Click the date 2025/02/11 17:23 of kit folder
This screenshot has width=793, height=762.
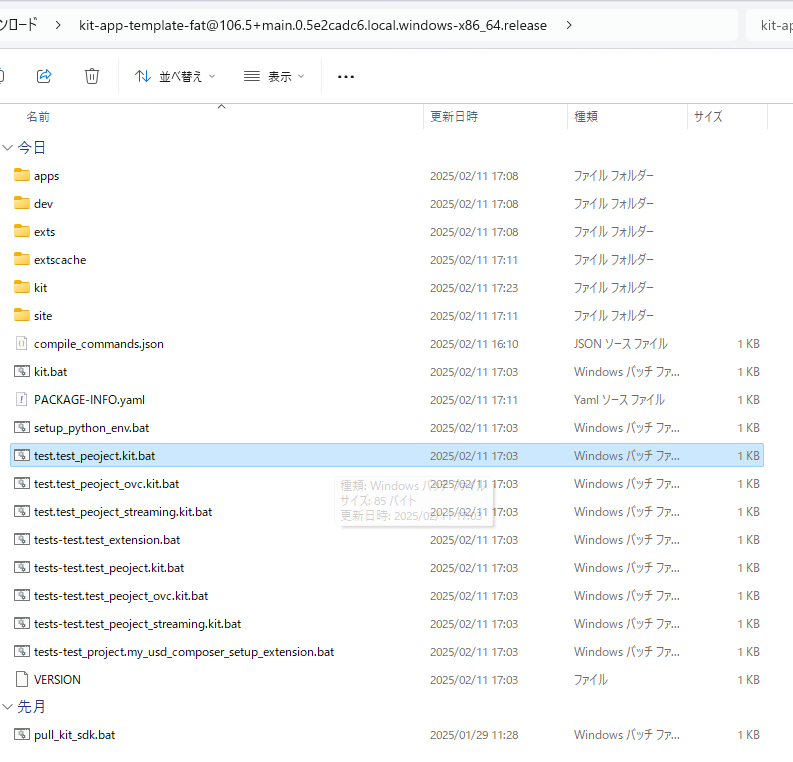474,288
